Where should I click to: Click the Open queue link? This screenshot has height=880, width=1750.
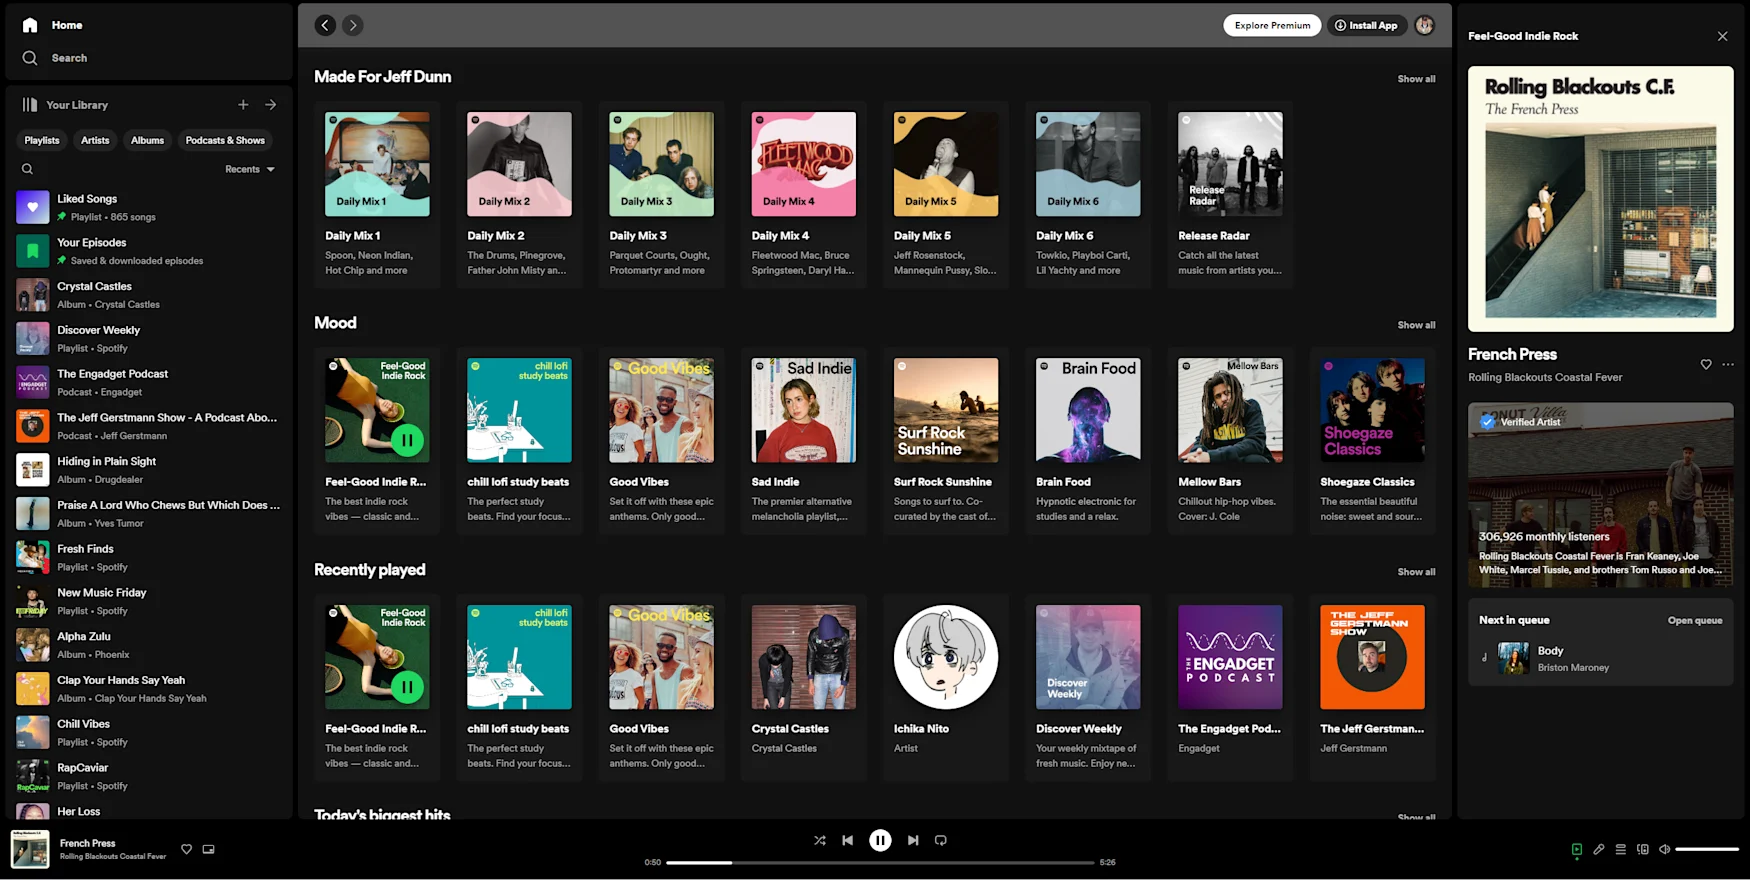(x=1694, y=620)
